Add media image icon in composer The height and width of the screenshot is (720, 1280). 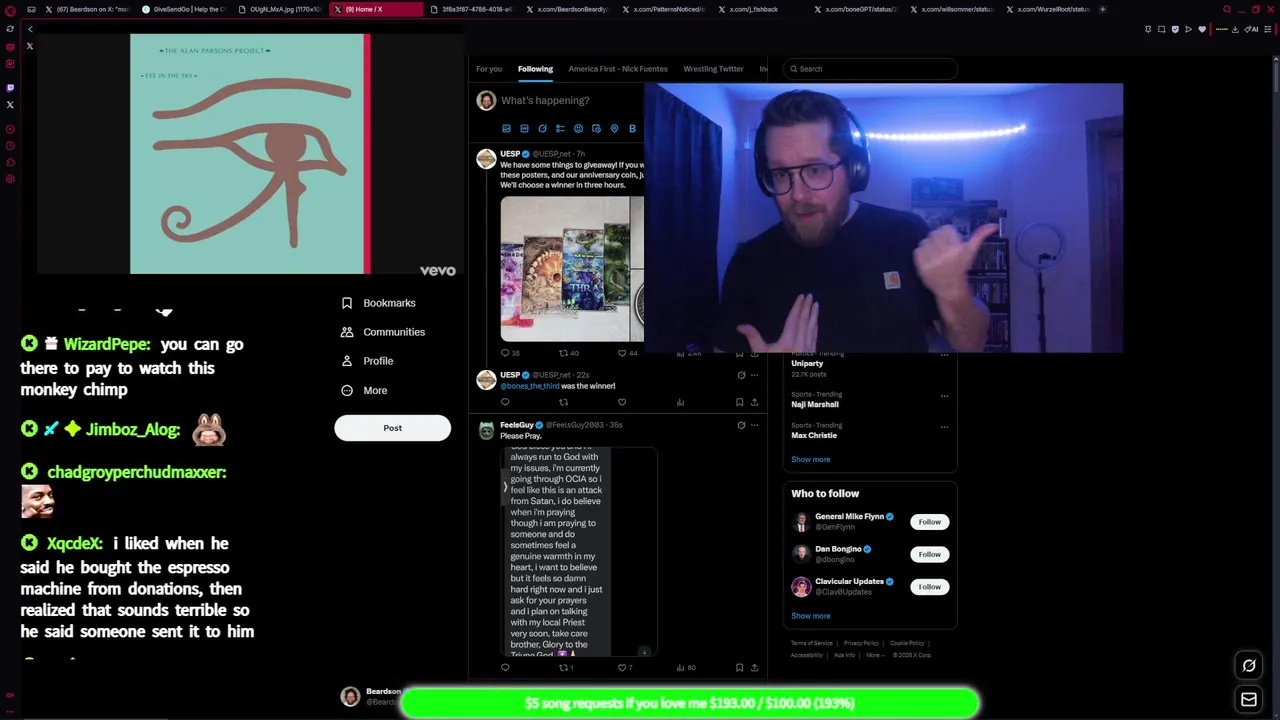506,129
